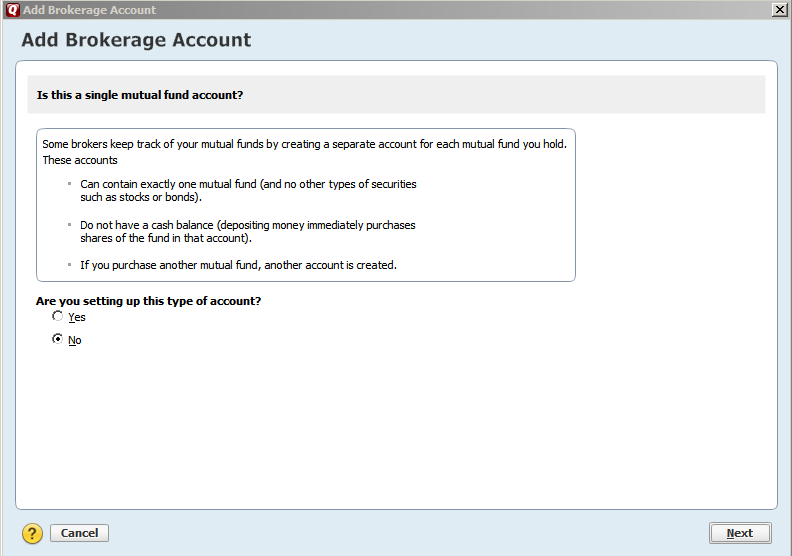Click the 'Do not have a cash balance' bullet
The width and height of the screenshot is (792, 556).
(248, 231)
